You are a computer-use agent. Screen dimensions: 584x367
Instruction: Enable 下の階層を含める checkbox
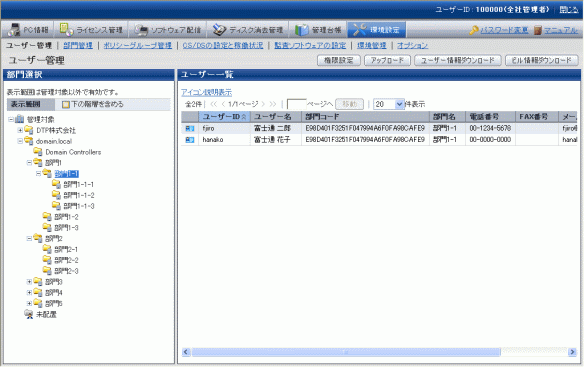(66, 105)
